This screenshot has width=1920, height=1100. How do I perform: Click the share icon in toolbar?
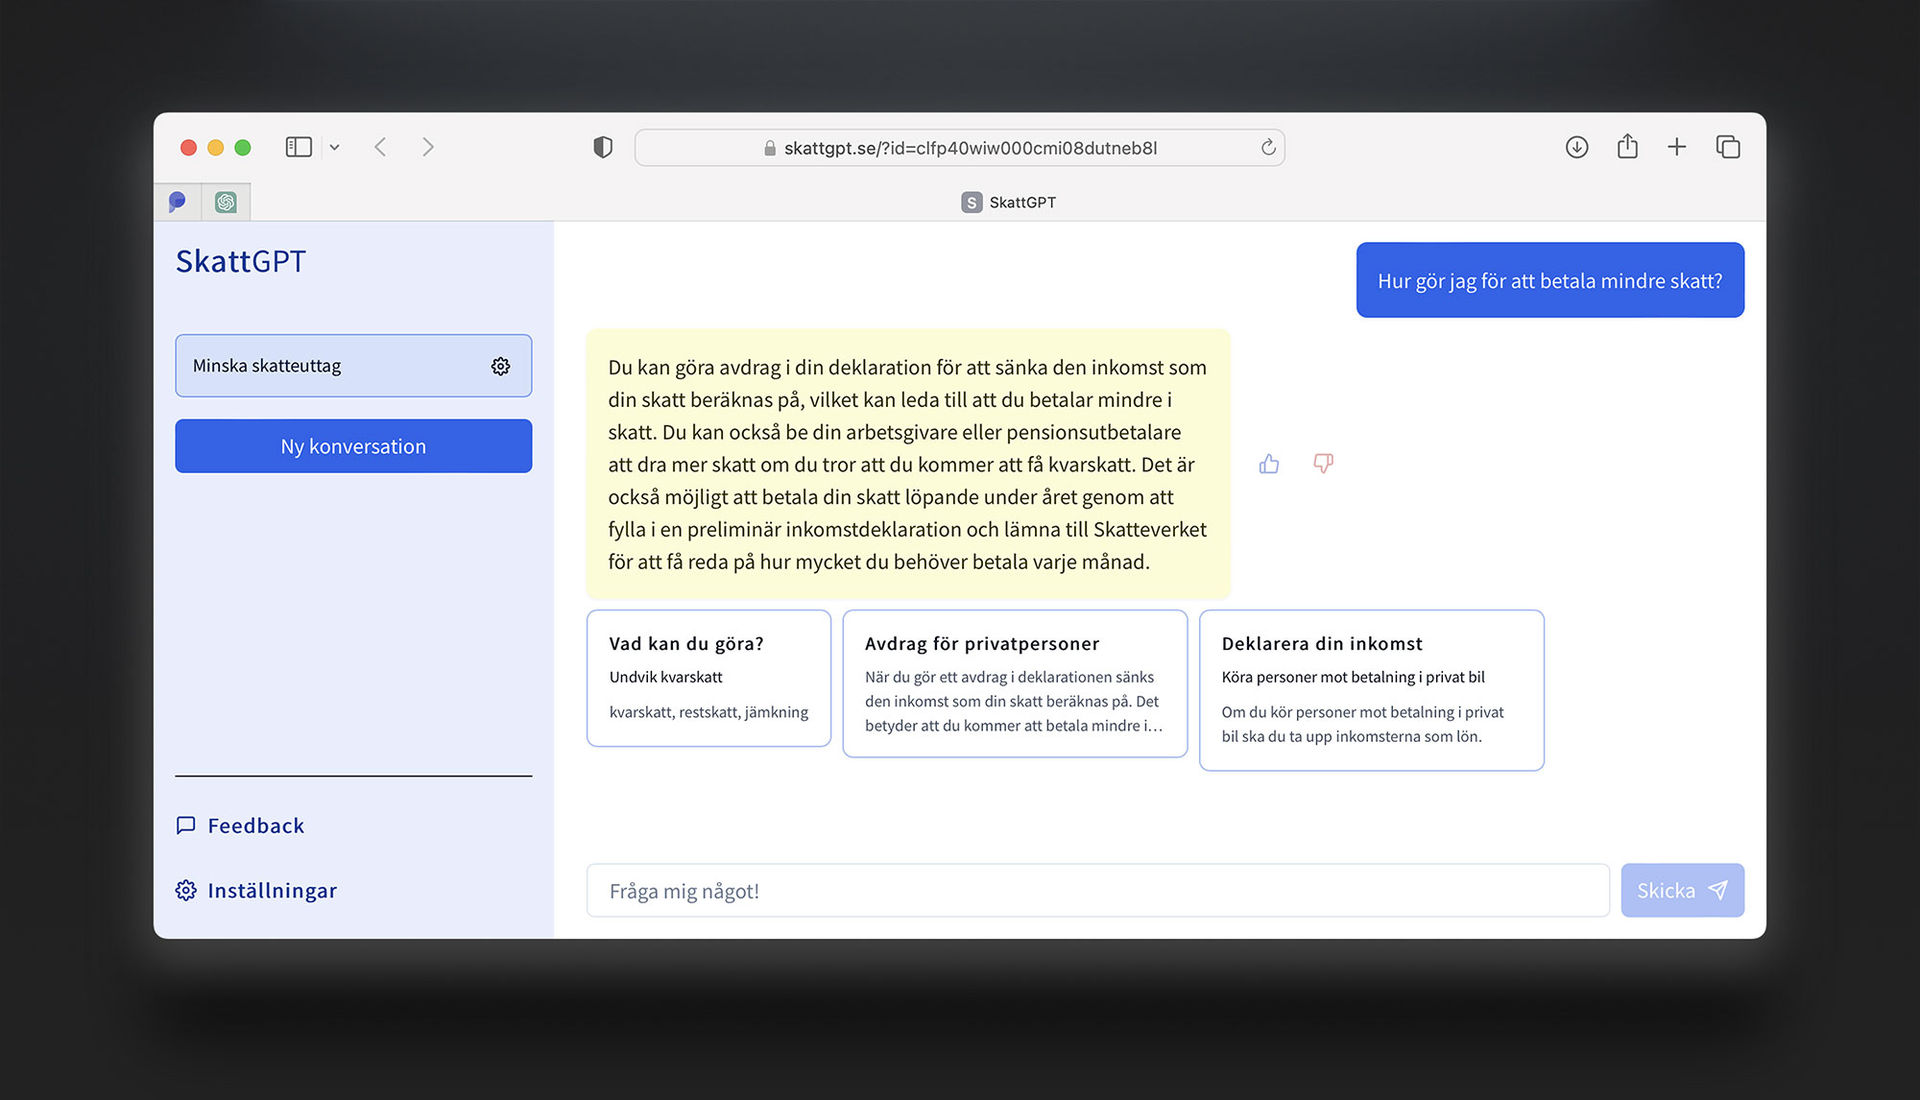(x=1627, y=148)
